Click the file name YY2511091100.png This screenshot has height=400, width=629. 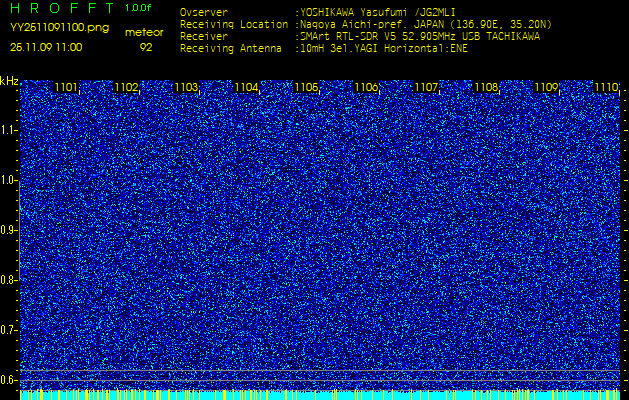pos(59,28)
